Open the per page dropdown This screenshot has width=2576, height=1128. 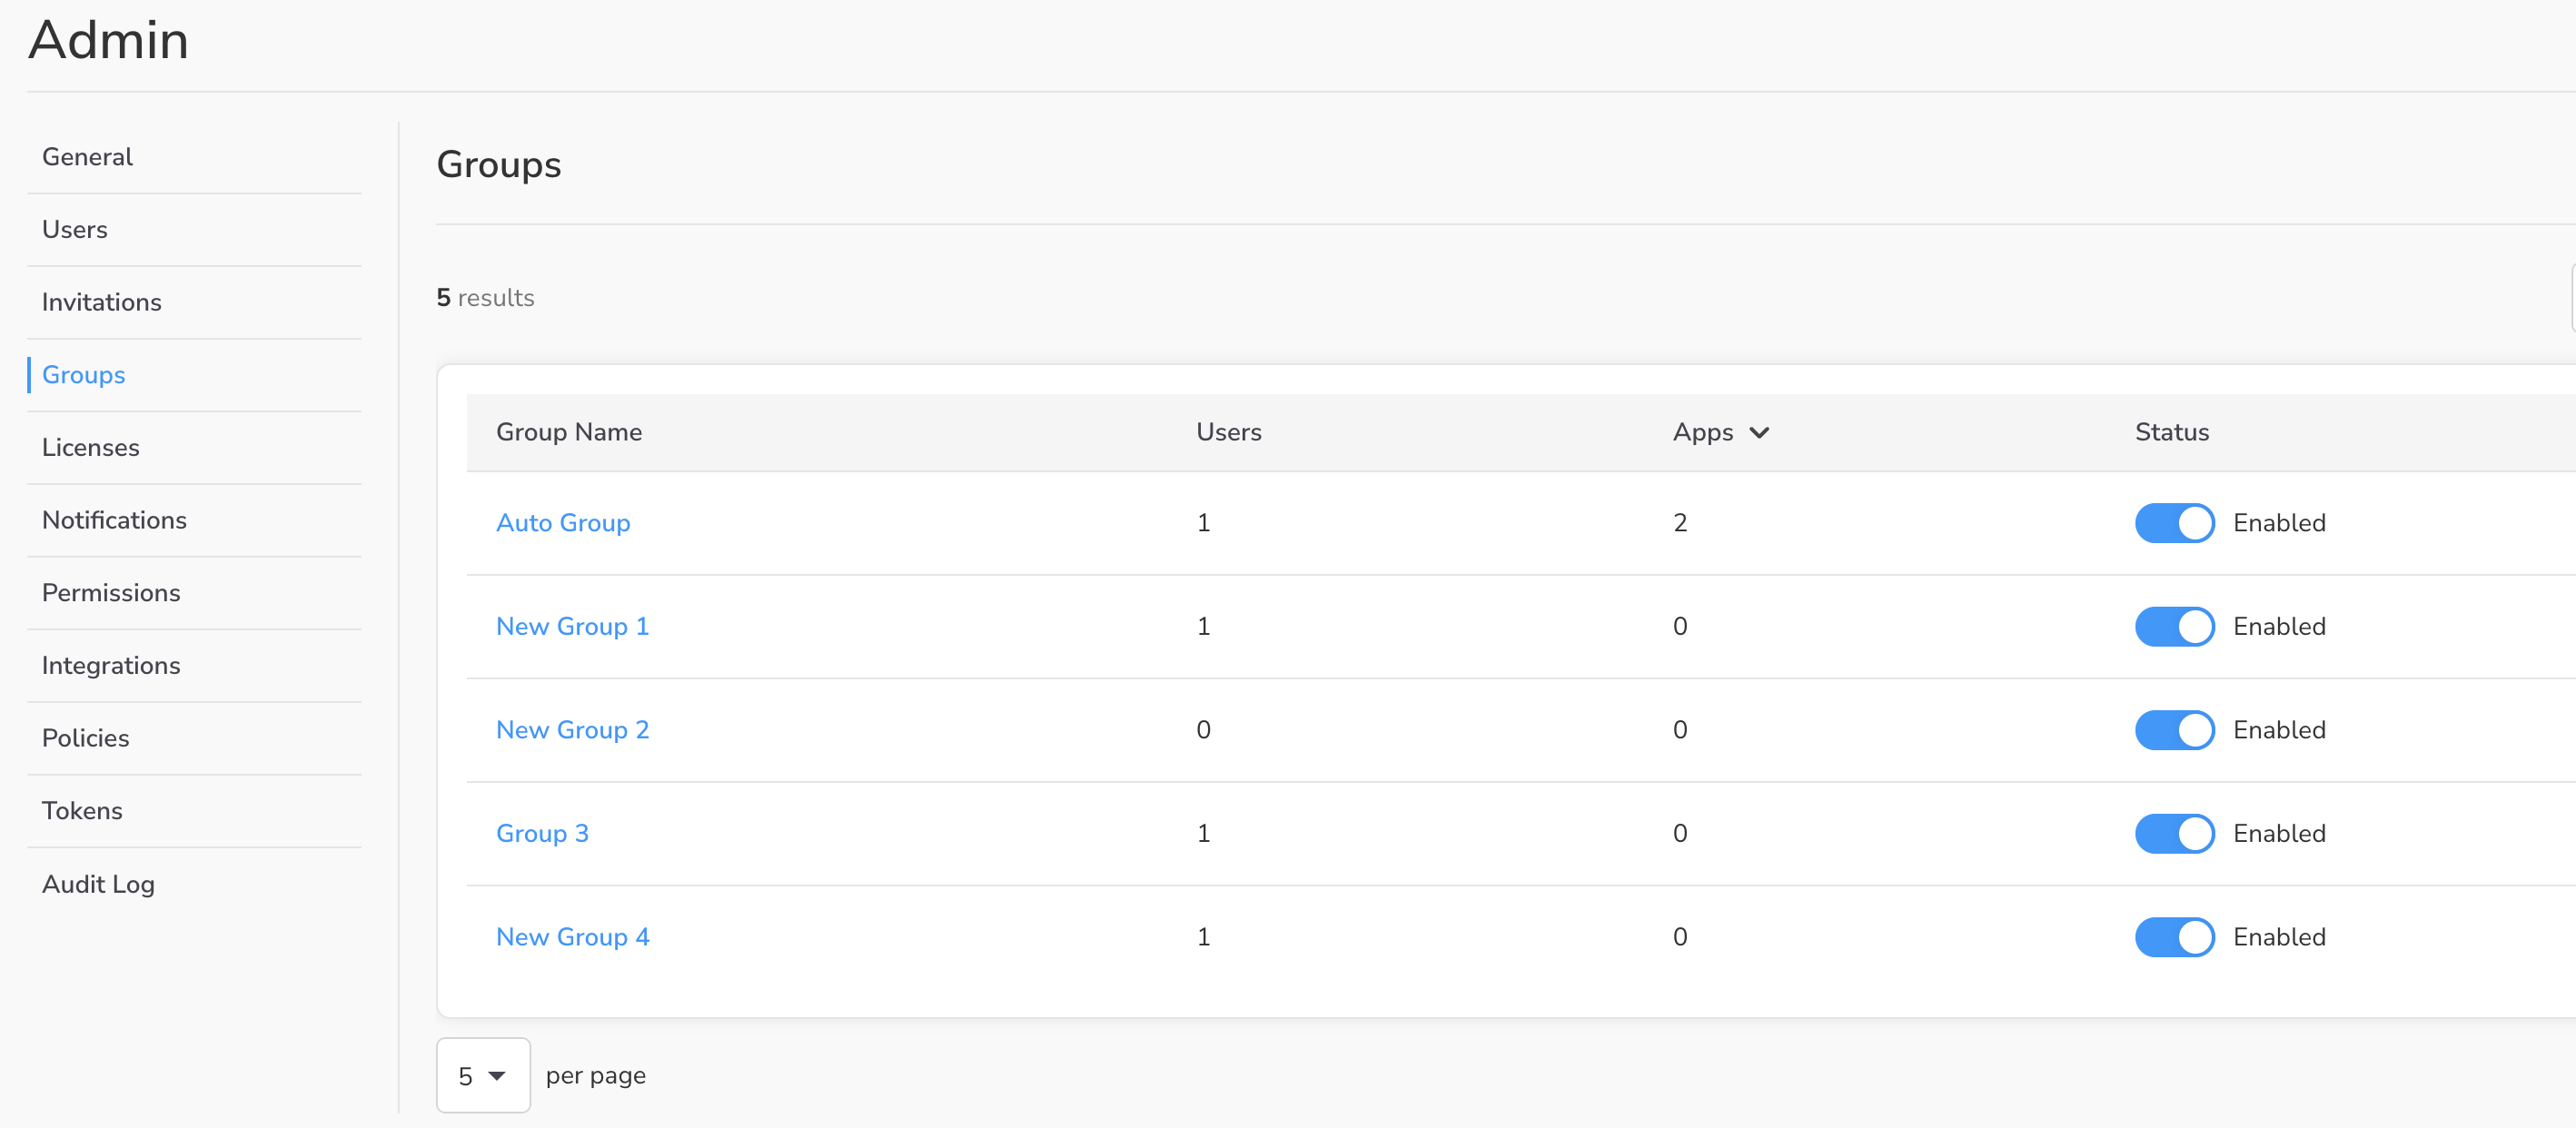pyautogui.click(x=483, y=1075)
